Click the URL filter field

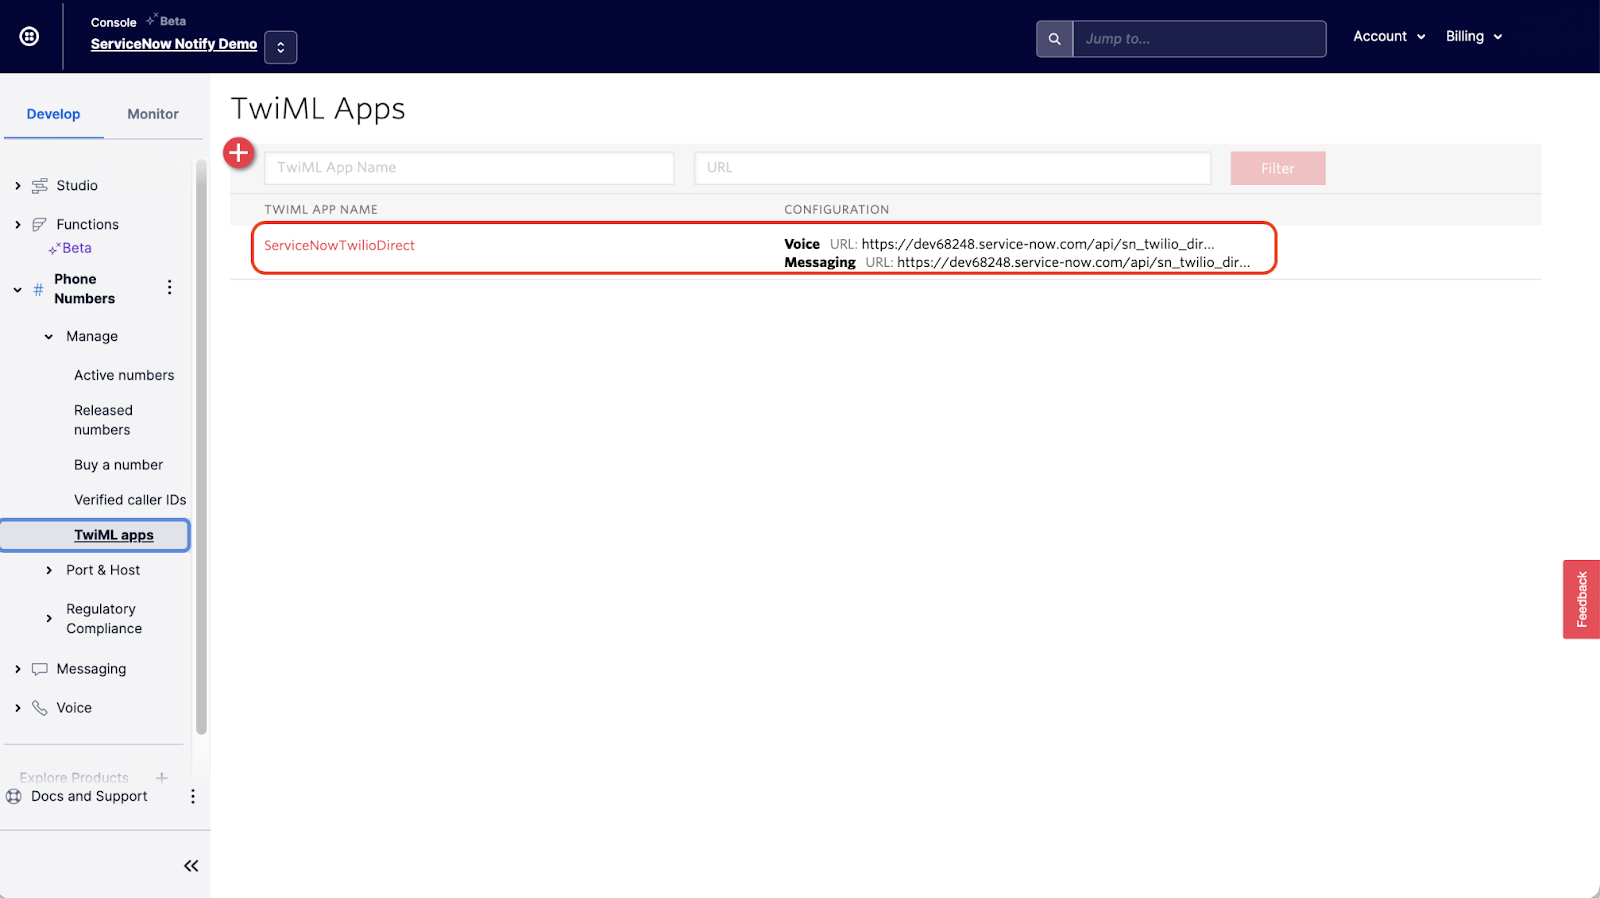(953, 168)
